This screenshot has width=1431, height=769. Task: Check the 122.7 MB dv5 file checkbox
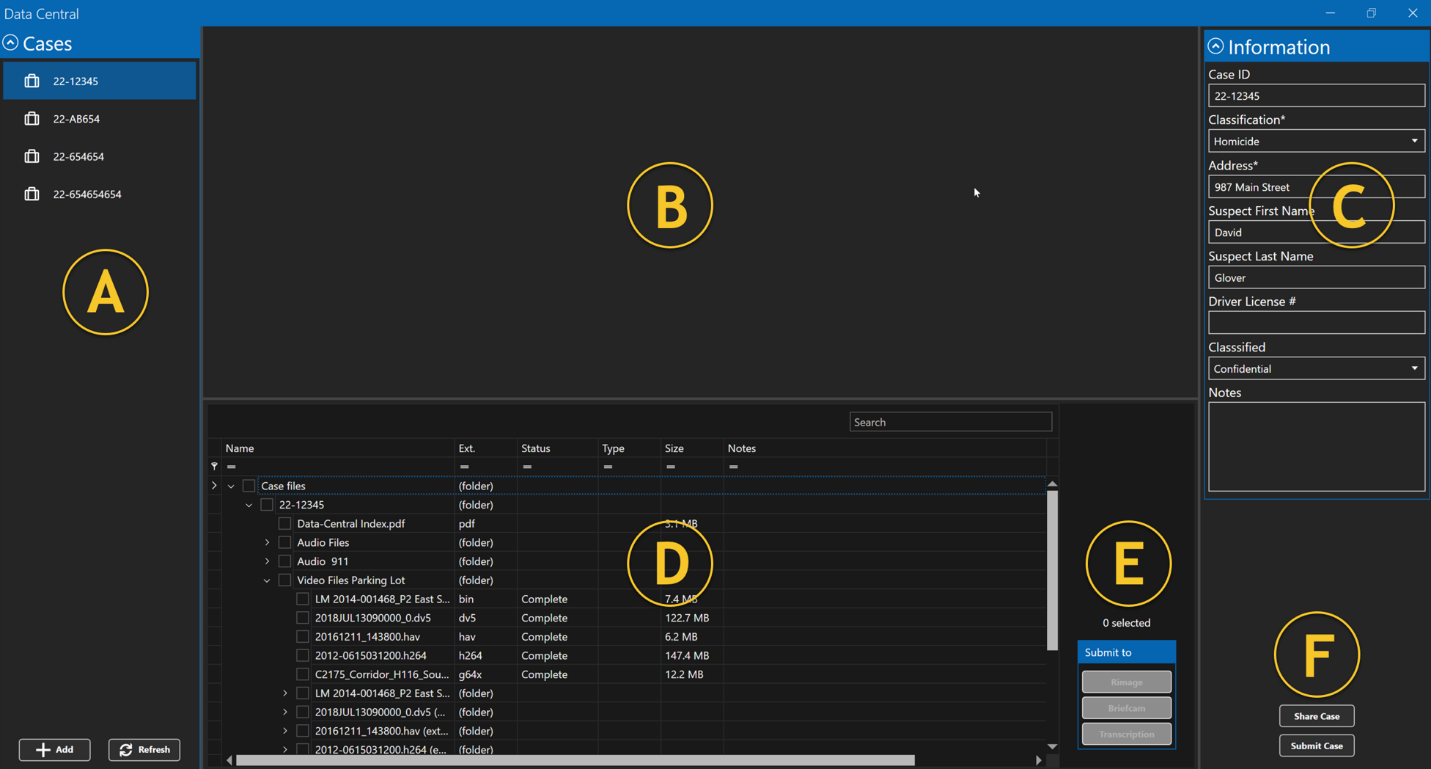point(303,618)
